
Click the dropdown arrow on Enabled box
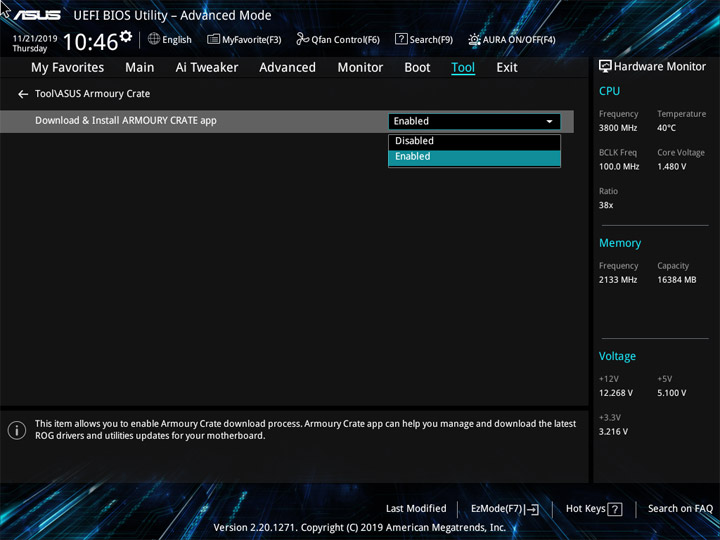[549, 122]
